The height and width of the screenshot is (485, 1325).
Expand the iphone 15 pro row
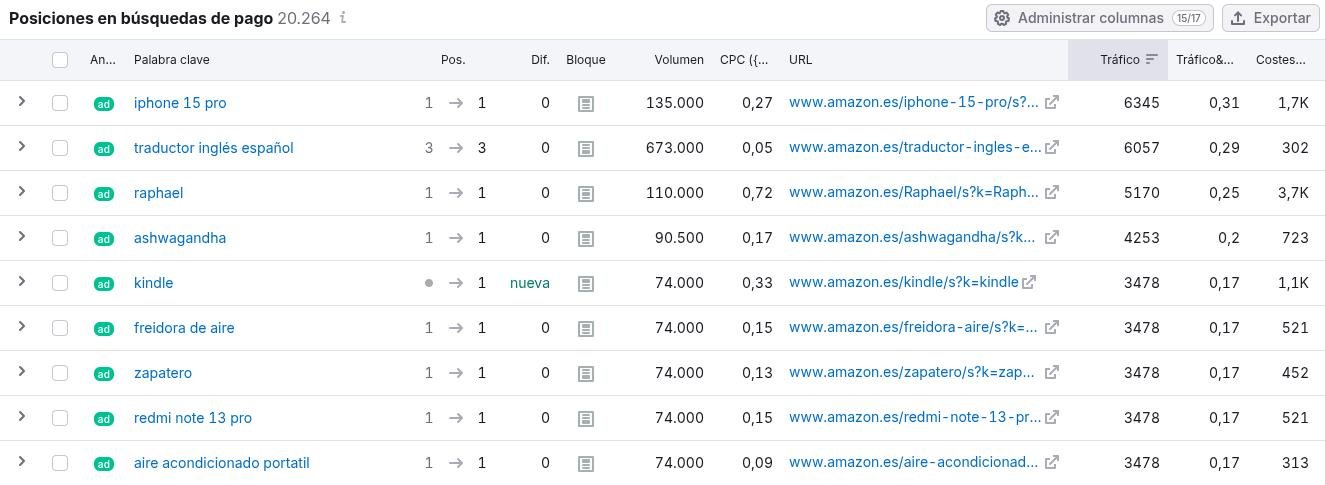(22, 102)
